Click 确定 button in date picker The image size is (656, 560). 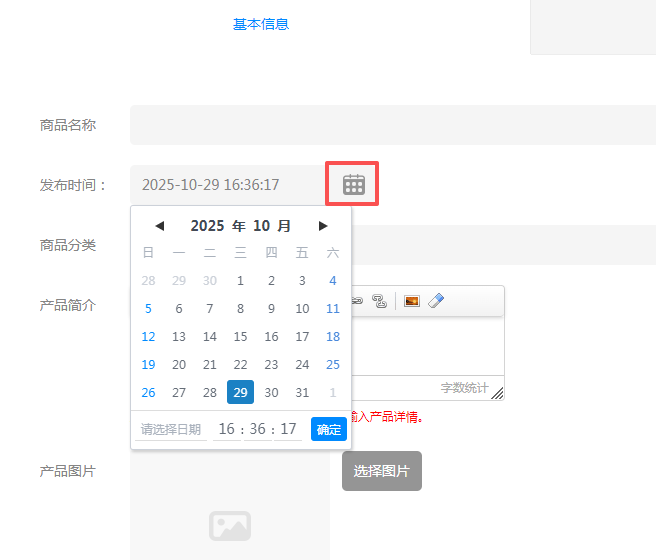328,429
